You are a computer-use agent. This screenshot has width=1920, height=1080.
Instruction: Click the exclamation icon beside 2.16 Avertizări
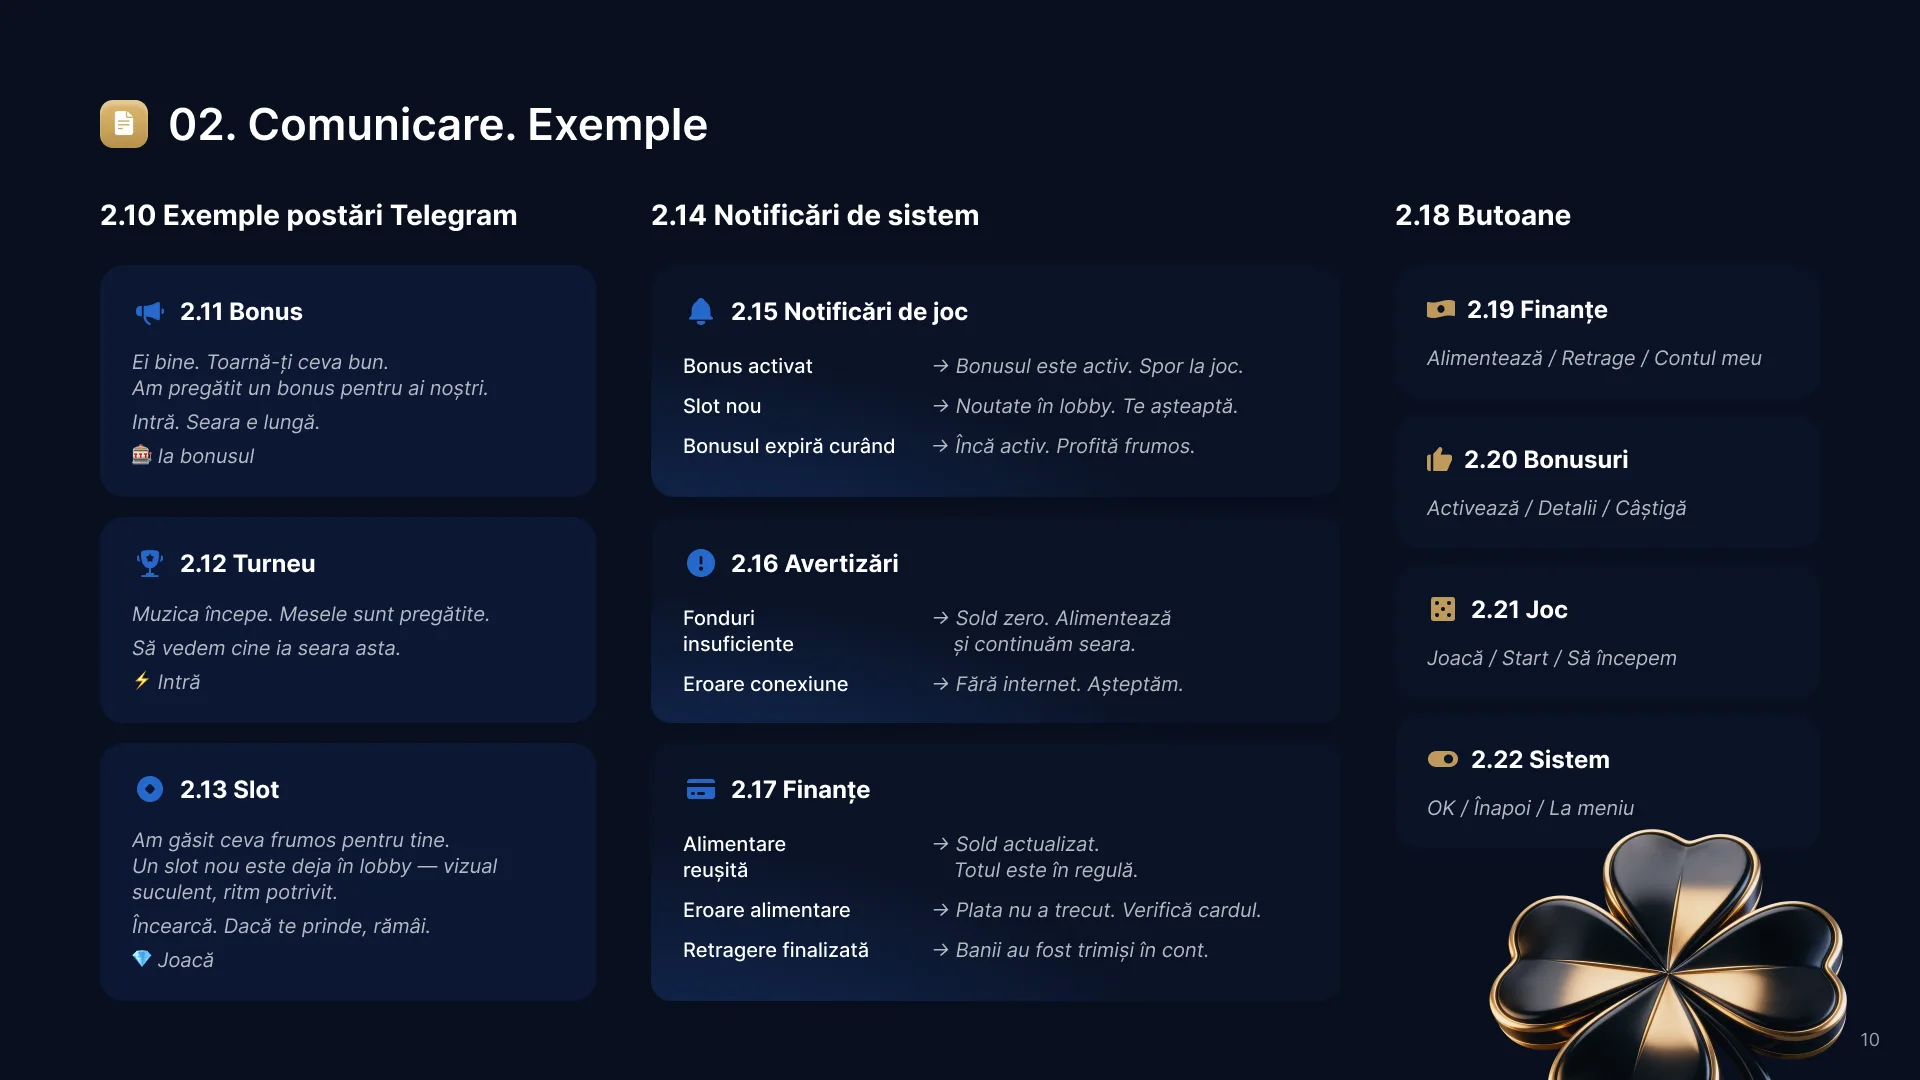(701, 564)
